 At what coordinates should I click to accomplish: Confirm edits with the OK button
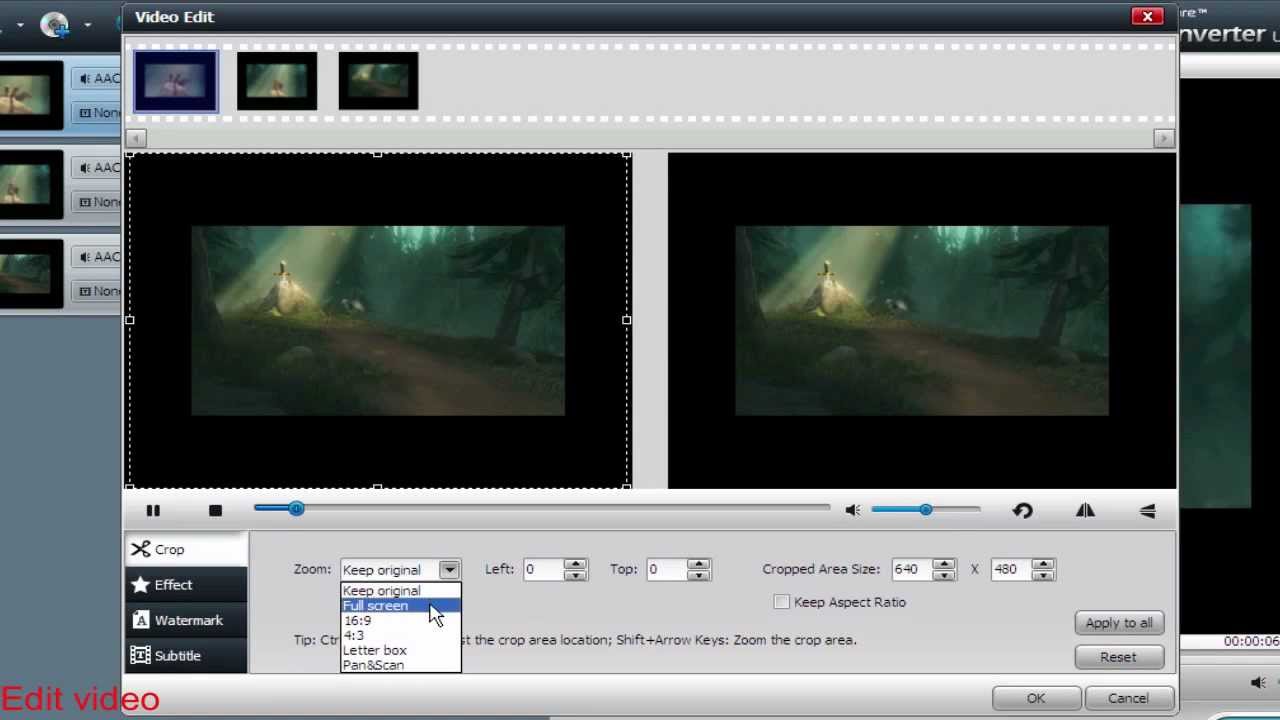pos(1036,698)
